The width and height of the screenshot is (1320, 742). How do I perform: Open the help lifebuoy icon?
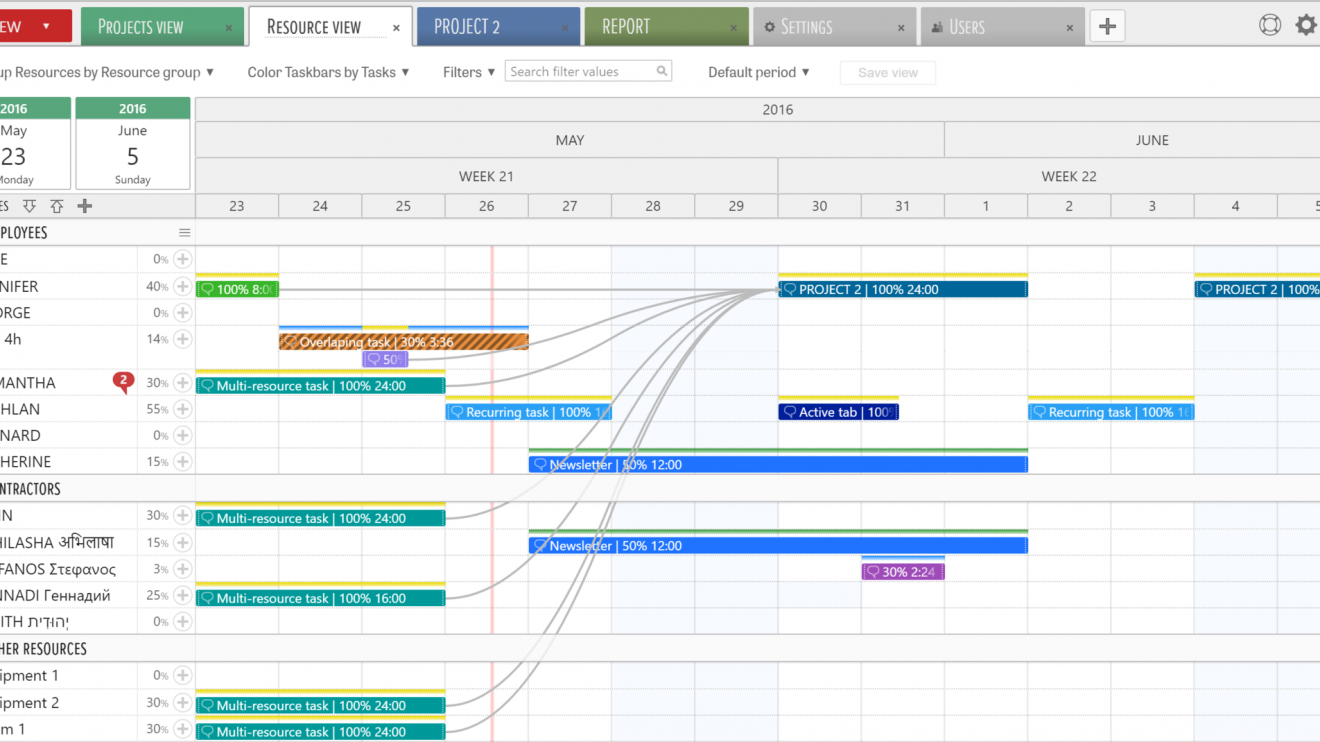(1270, 26)
